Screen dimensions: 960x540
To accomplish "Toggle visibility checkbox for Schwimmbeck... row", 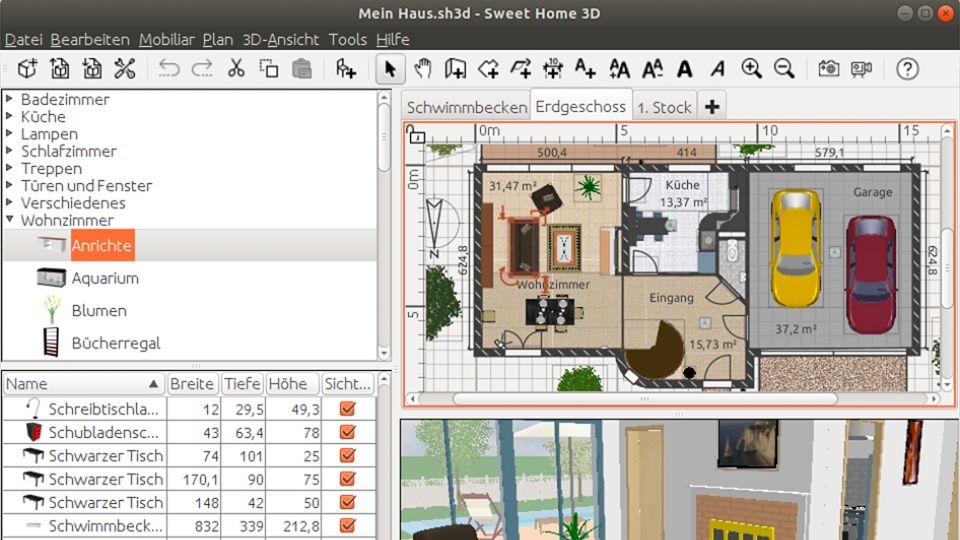I will pos(348,525).
